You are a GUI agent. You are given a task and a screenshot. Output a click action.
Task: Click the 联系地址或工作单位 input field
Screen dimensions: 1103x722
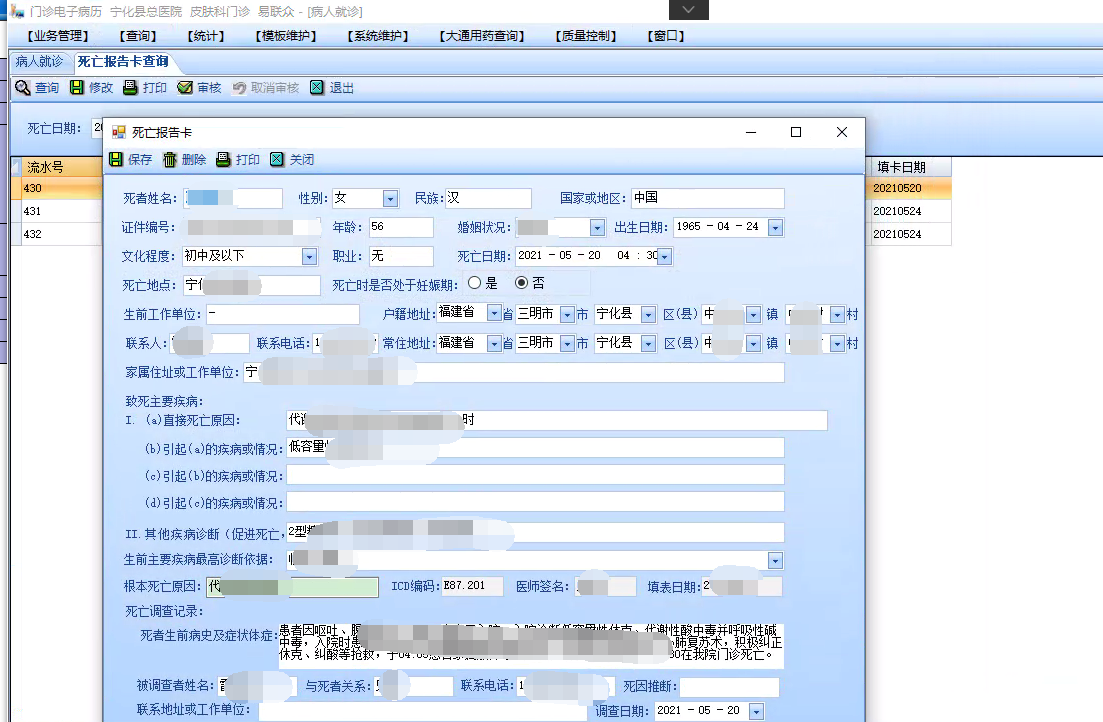(x=423, y=711)
